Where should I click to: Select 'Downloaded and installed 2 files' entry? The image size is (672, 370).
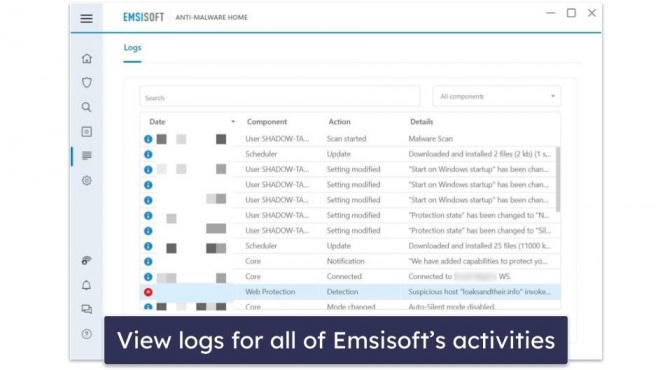480,154
